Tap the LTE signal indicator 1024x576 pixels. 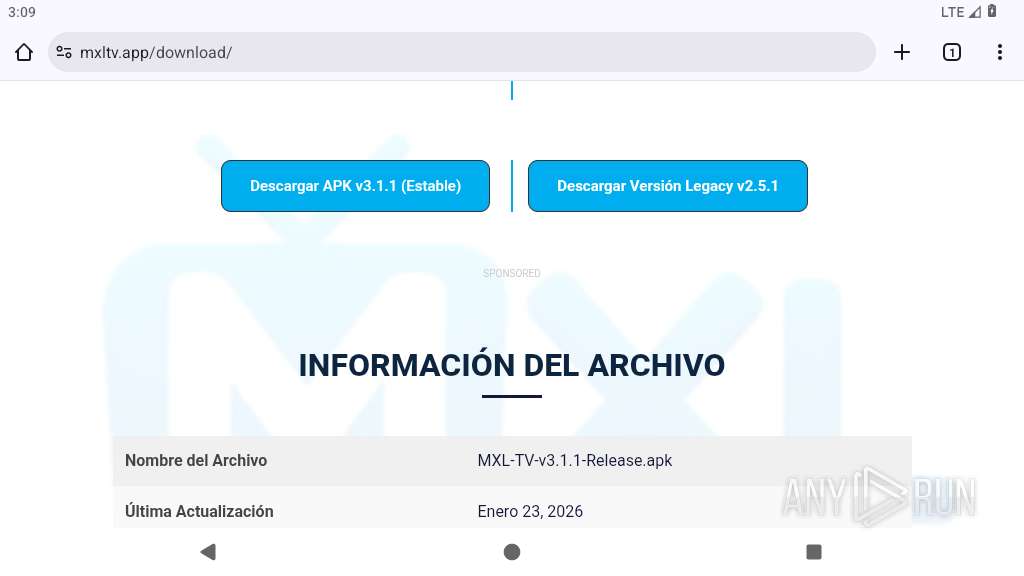(x=961, y=12)
